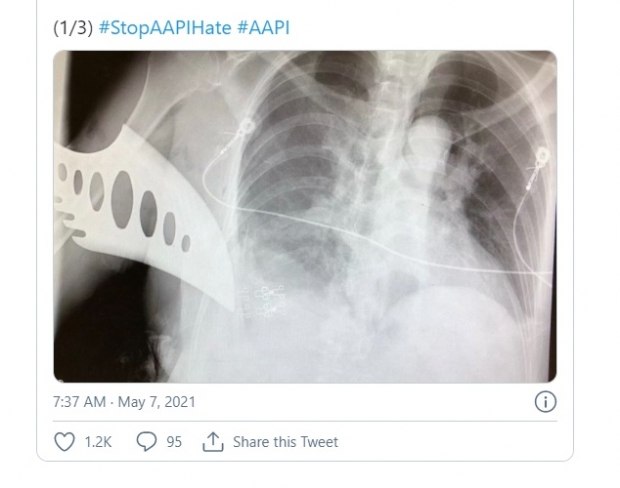Click the knife handle in the X-ray
The height and width of the screenshot is (488, 620).
(x=74, y=230)
